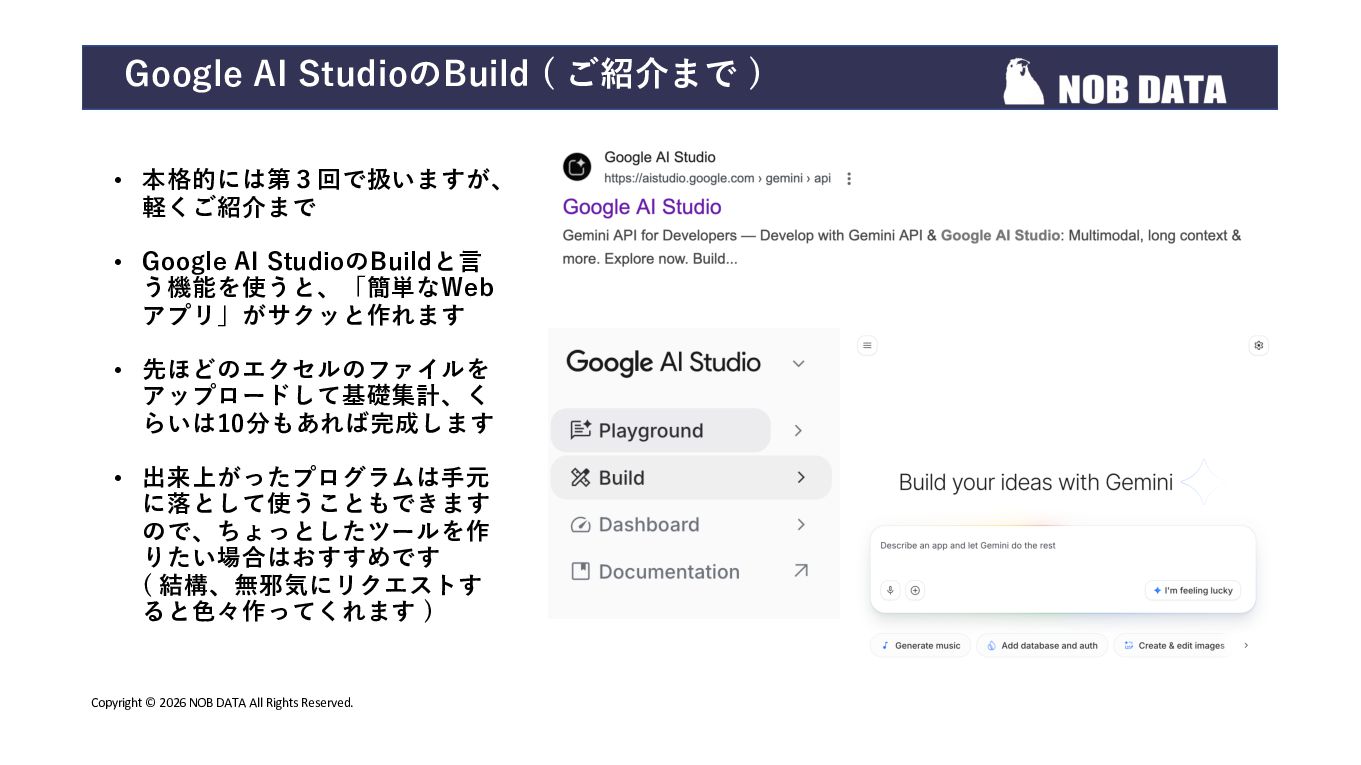Click the Dashboard gauge icon
This screenshot has width=1361, height=765.
[580, 525]
